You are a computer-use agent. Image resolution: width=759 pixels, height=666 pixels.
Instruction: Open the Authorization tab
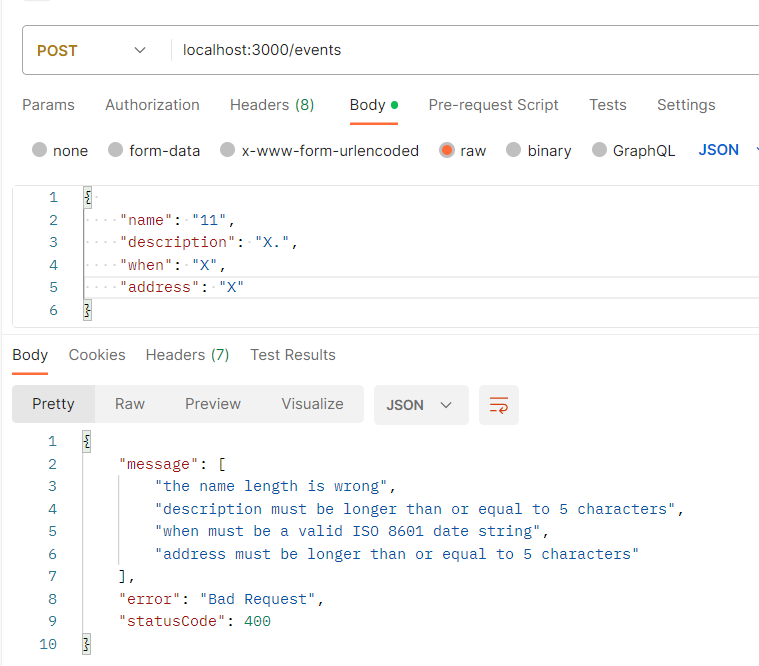(x=152, y=105)
